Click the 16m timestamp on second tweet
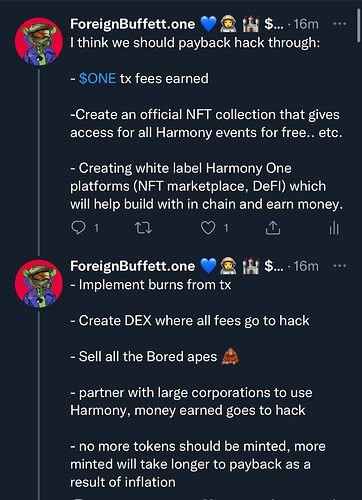 click(306, 266)
